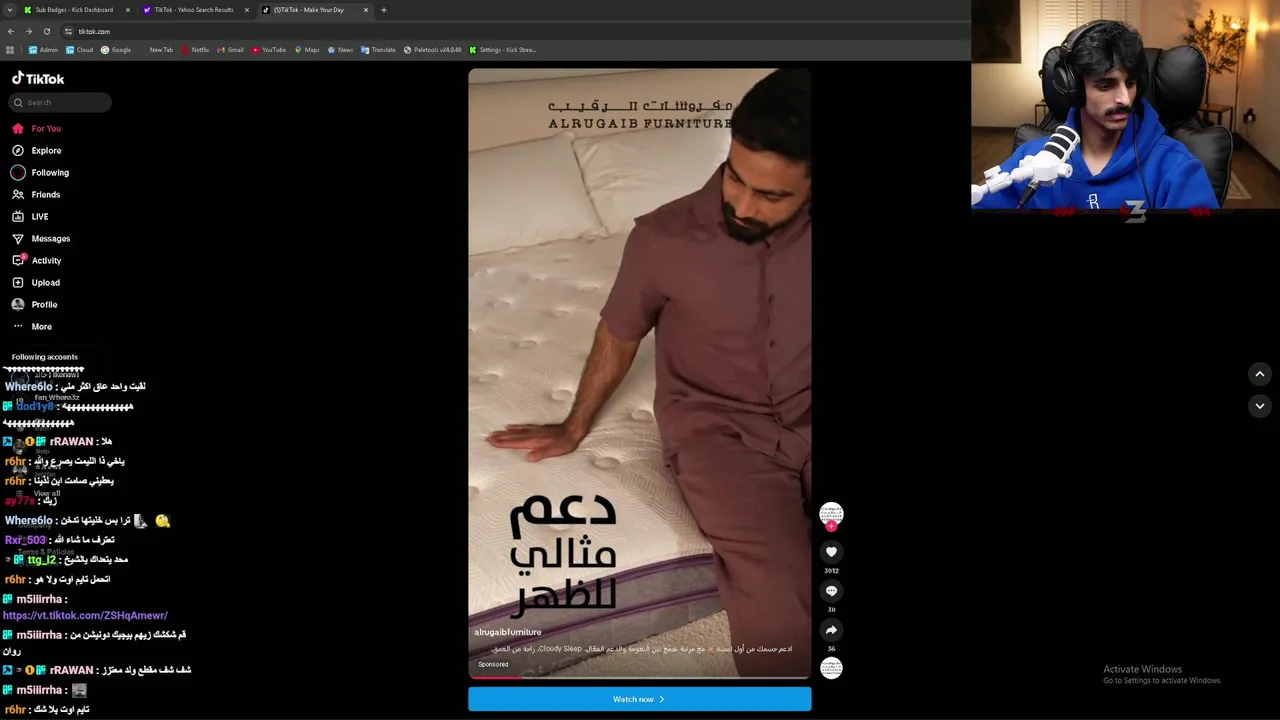Click the Watch now button
1280x720 pixels.
tap(640, 699)
